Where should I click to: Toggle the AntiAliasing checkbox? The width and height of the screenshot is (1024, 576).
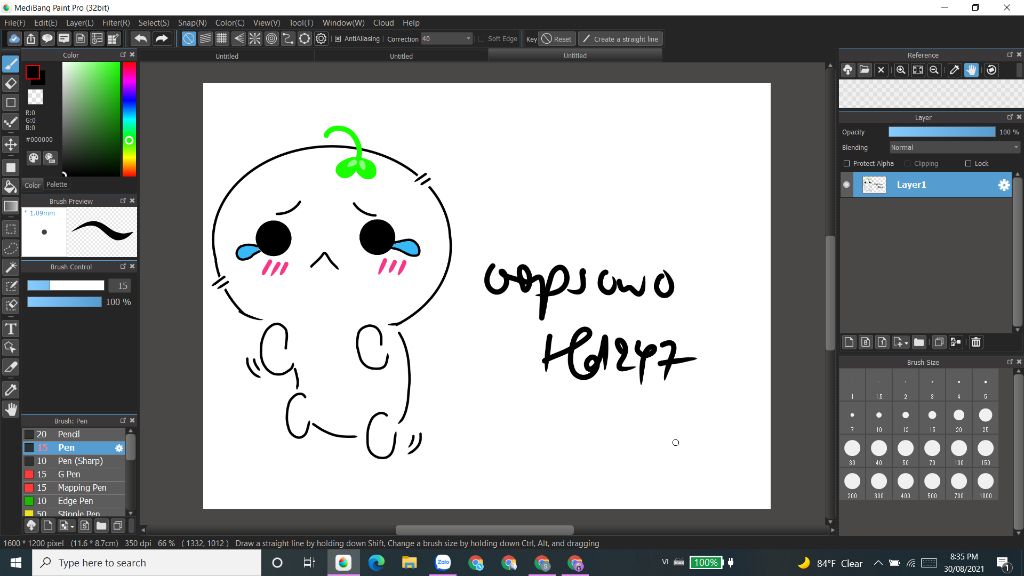(x=338, y=39)
